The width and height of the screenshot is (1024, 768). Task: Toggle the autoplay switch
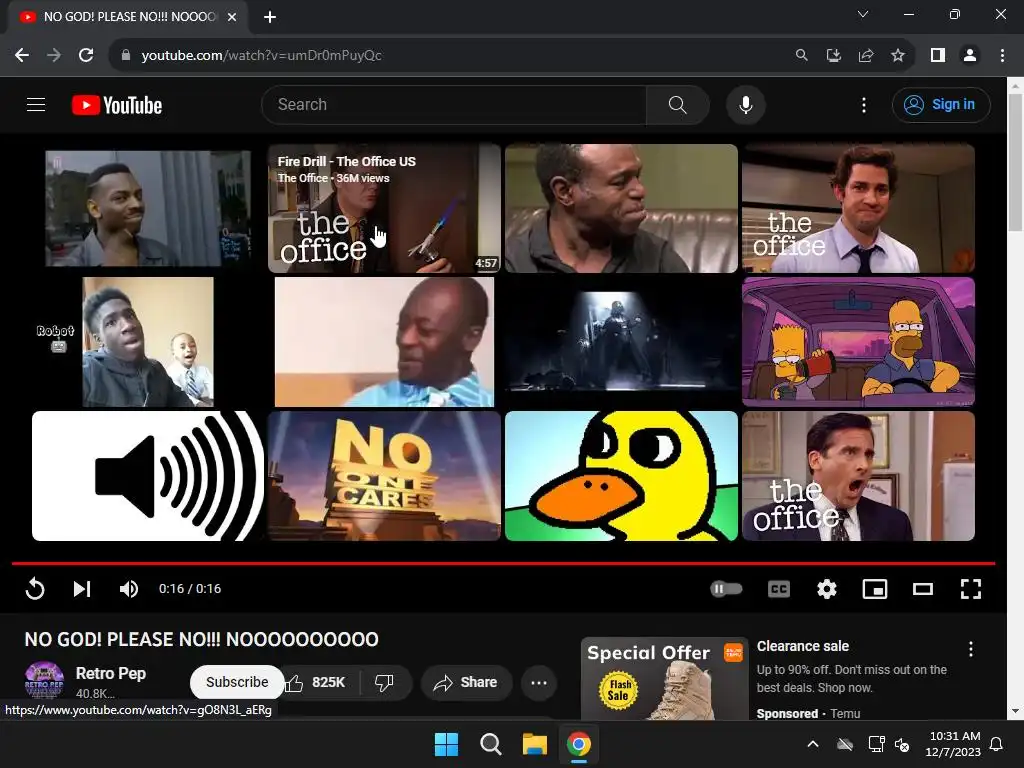(726, 589)
